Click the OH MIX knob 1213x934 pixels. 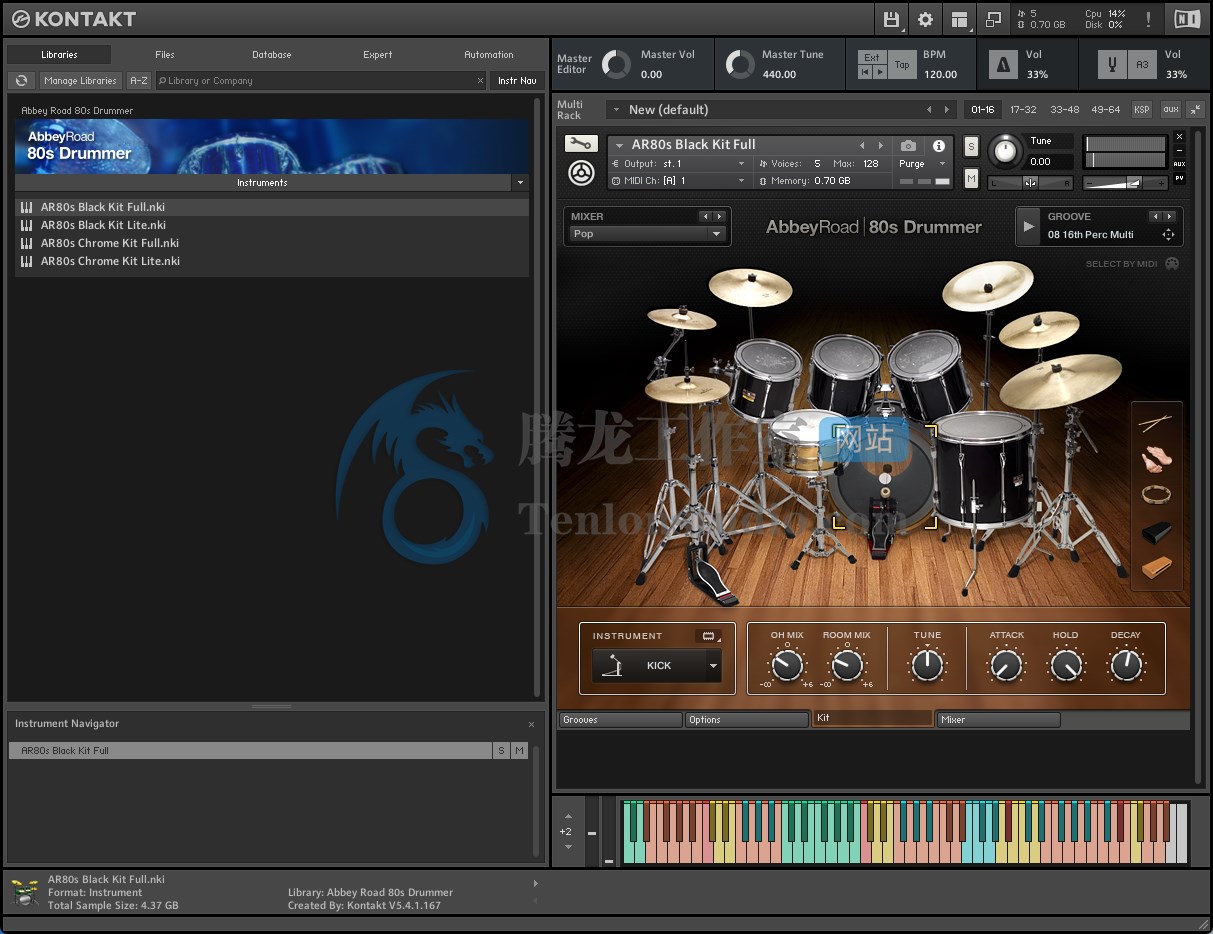click(x=787, y=664)
